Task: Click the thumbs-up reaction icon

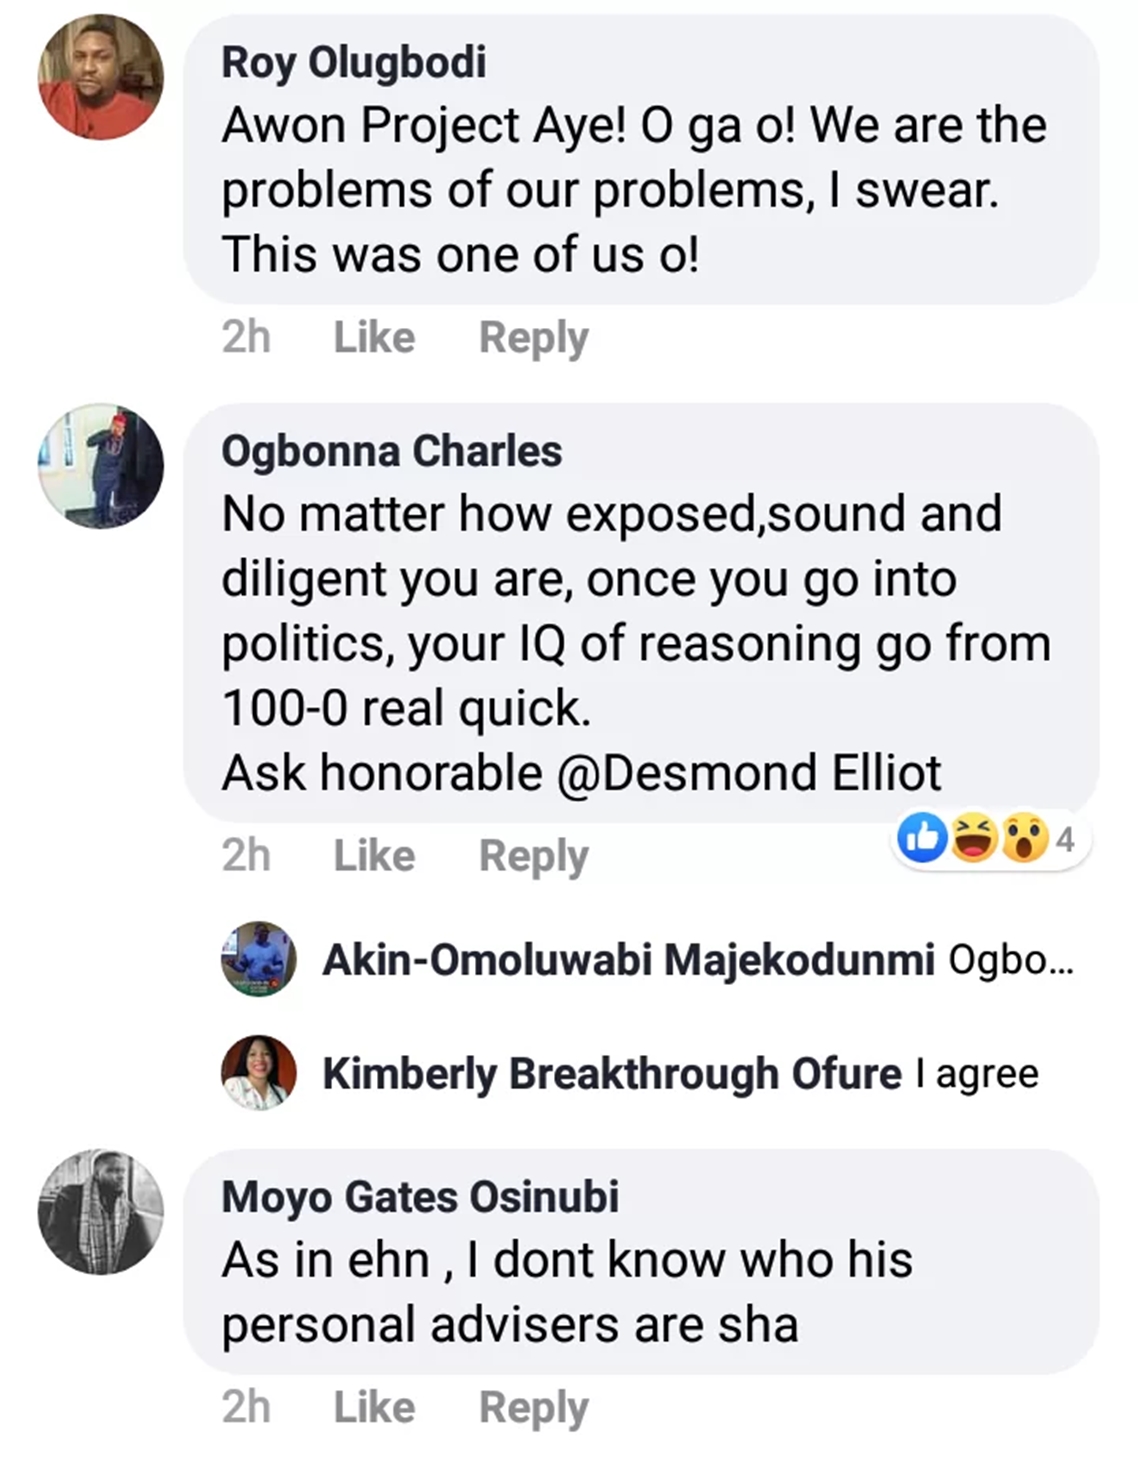Action: (922, 838)
